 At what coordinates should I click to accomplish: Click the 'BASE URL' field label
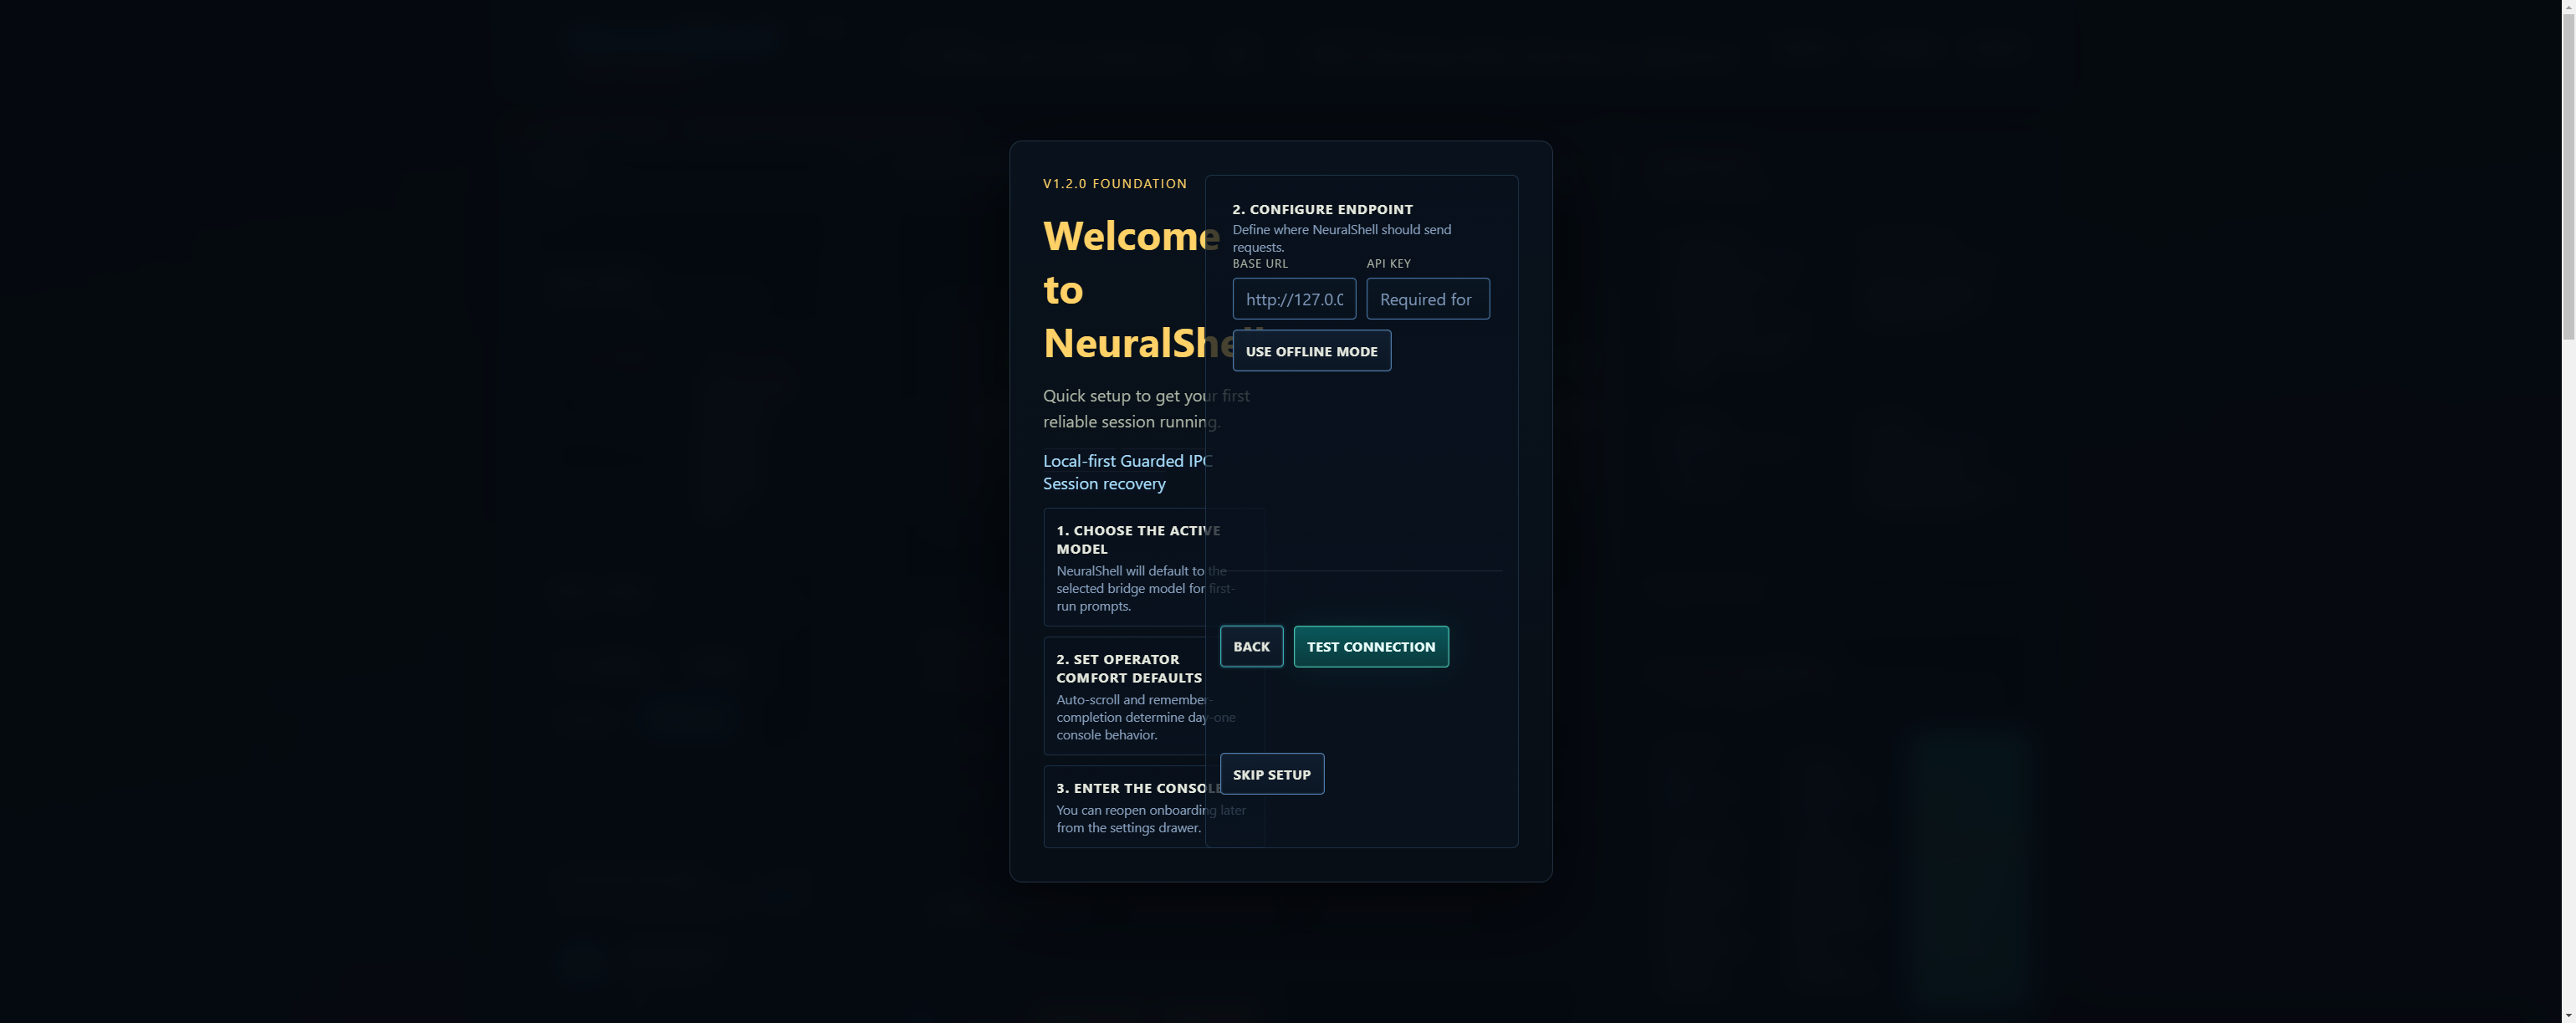tap(1260, 264)
